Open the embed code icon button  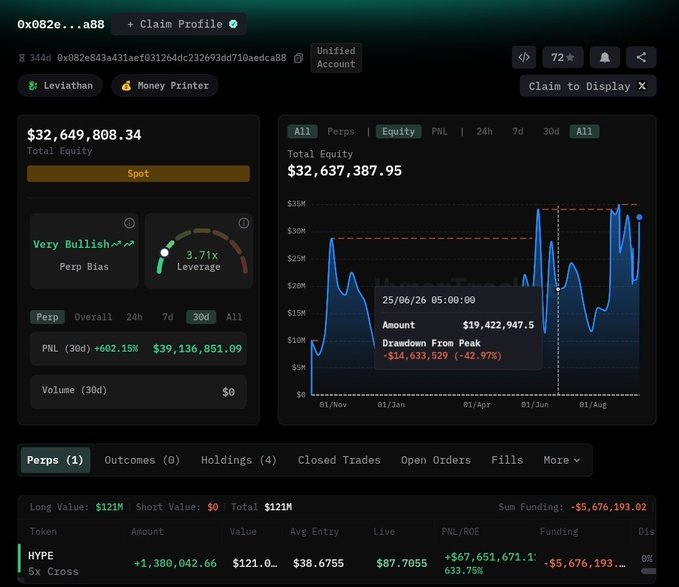524,57
